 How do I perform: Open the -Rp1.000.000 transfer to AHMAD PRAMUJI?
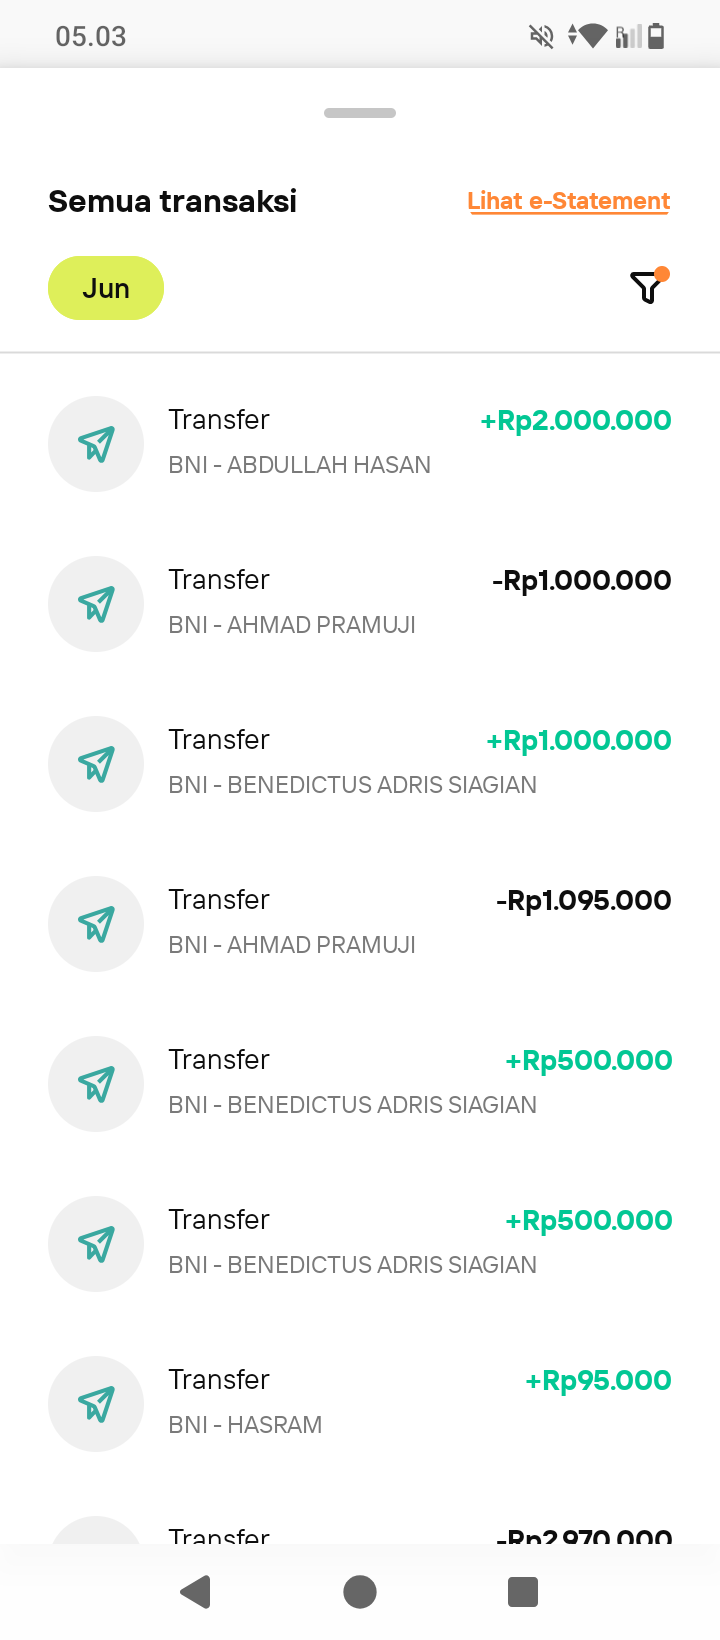point(360,604)
